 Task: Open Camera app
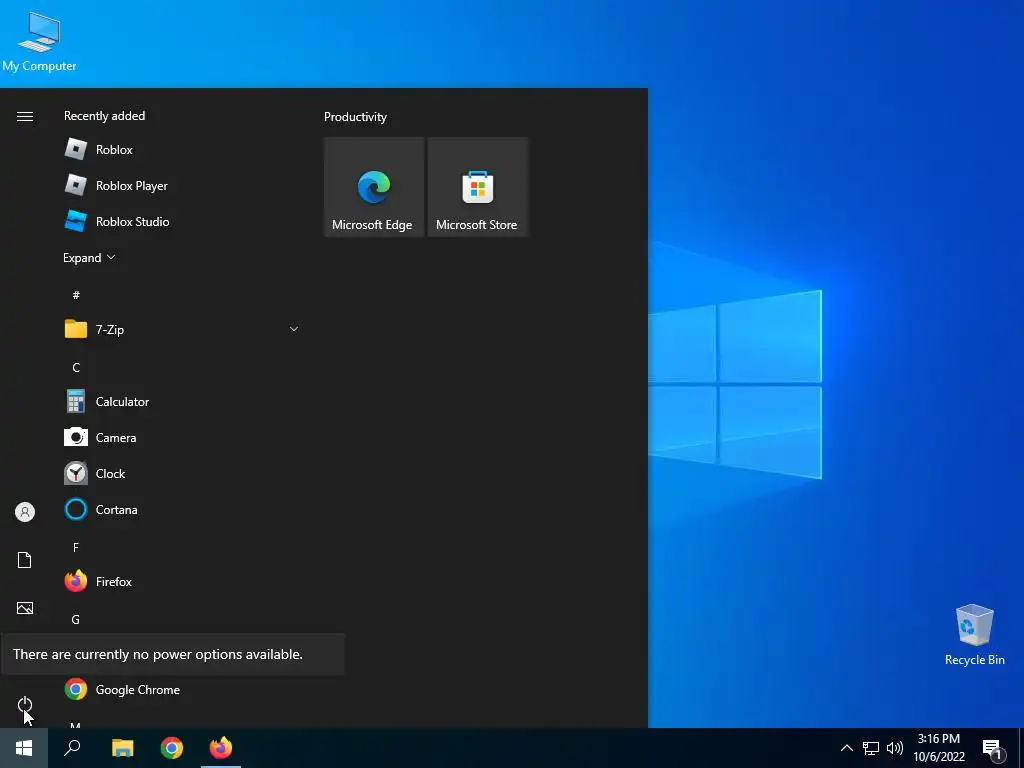click(182, 438)
